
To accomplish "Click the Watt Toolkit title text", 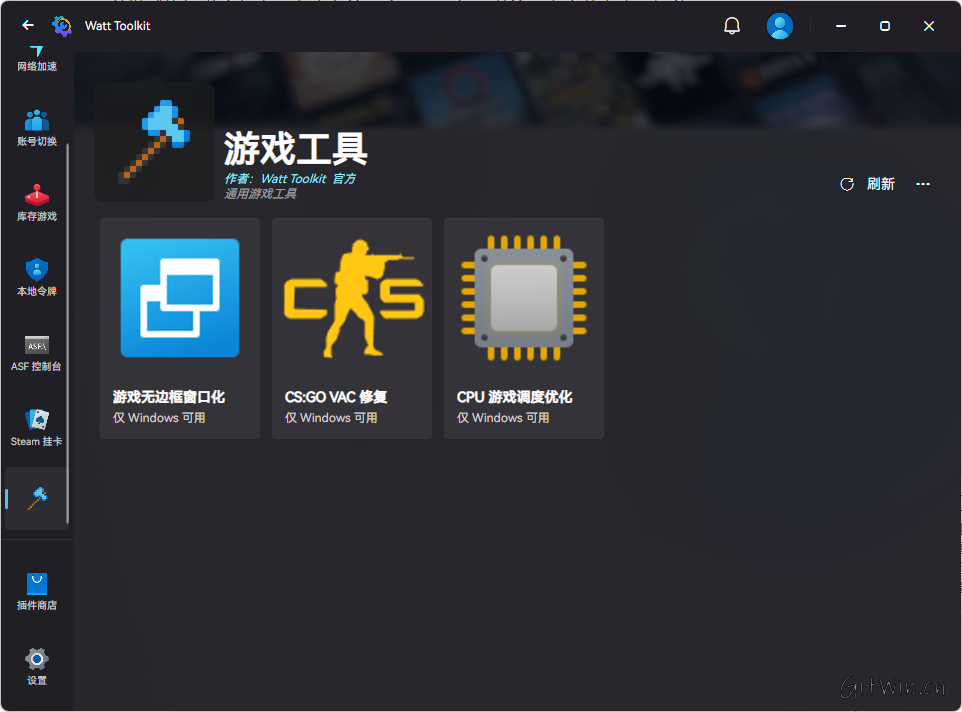I will 117,26.
